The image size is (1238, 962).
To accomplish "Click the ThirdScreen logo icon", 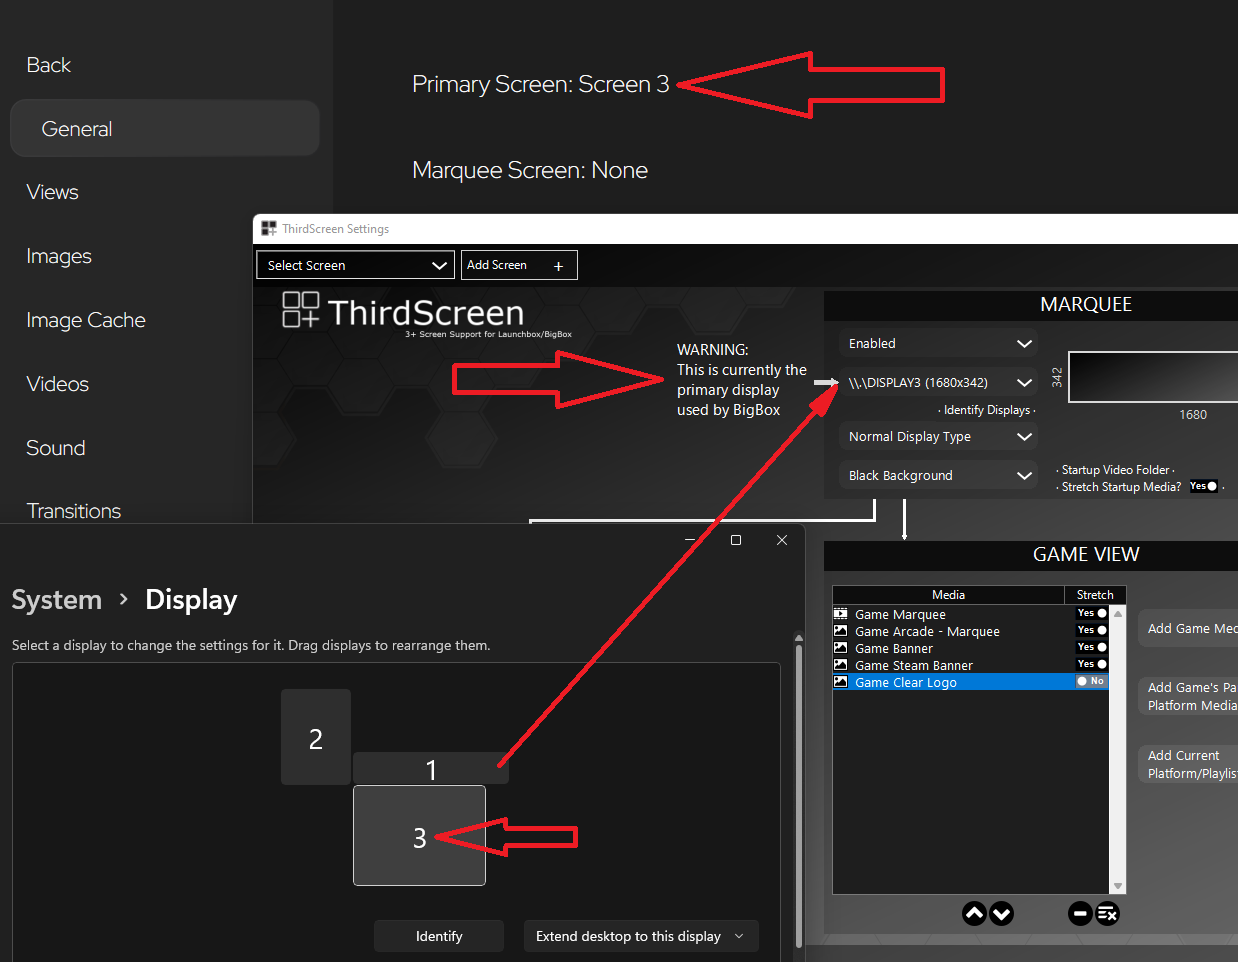I will click(301, 309).
